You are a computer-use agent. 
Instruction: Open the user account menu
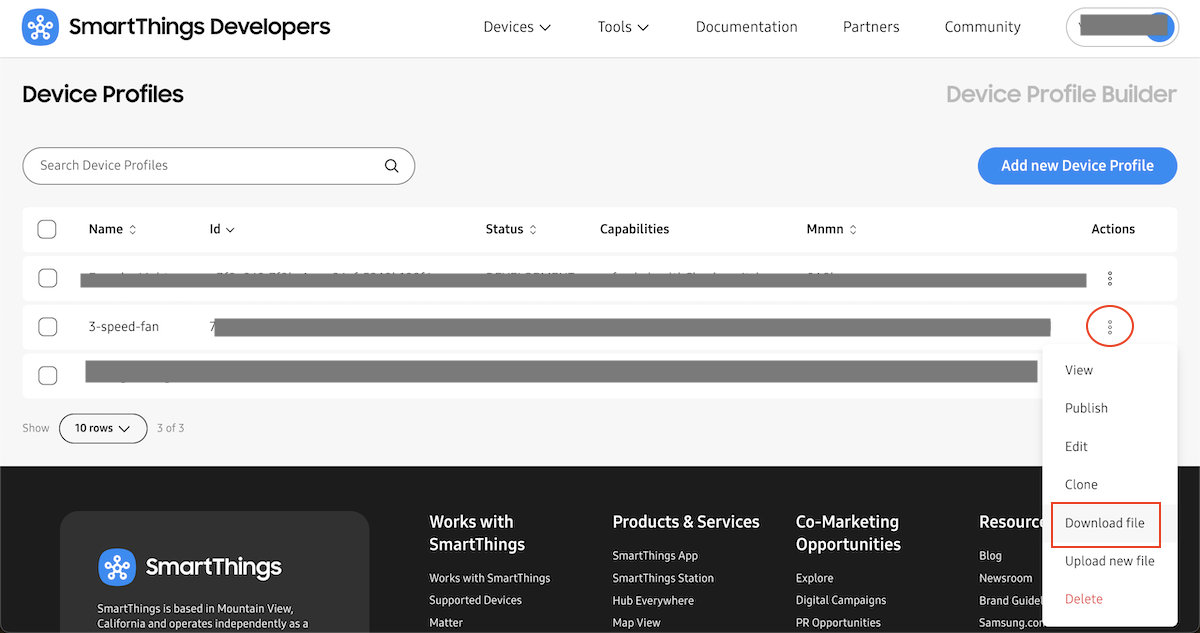pos(1122,27)
